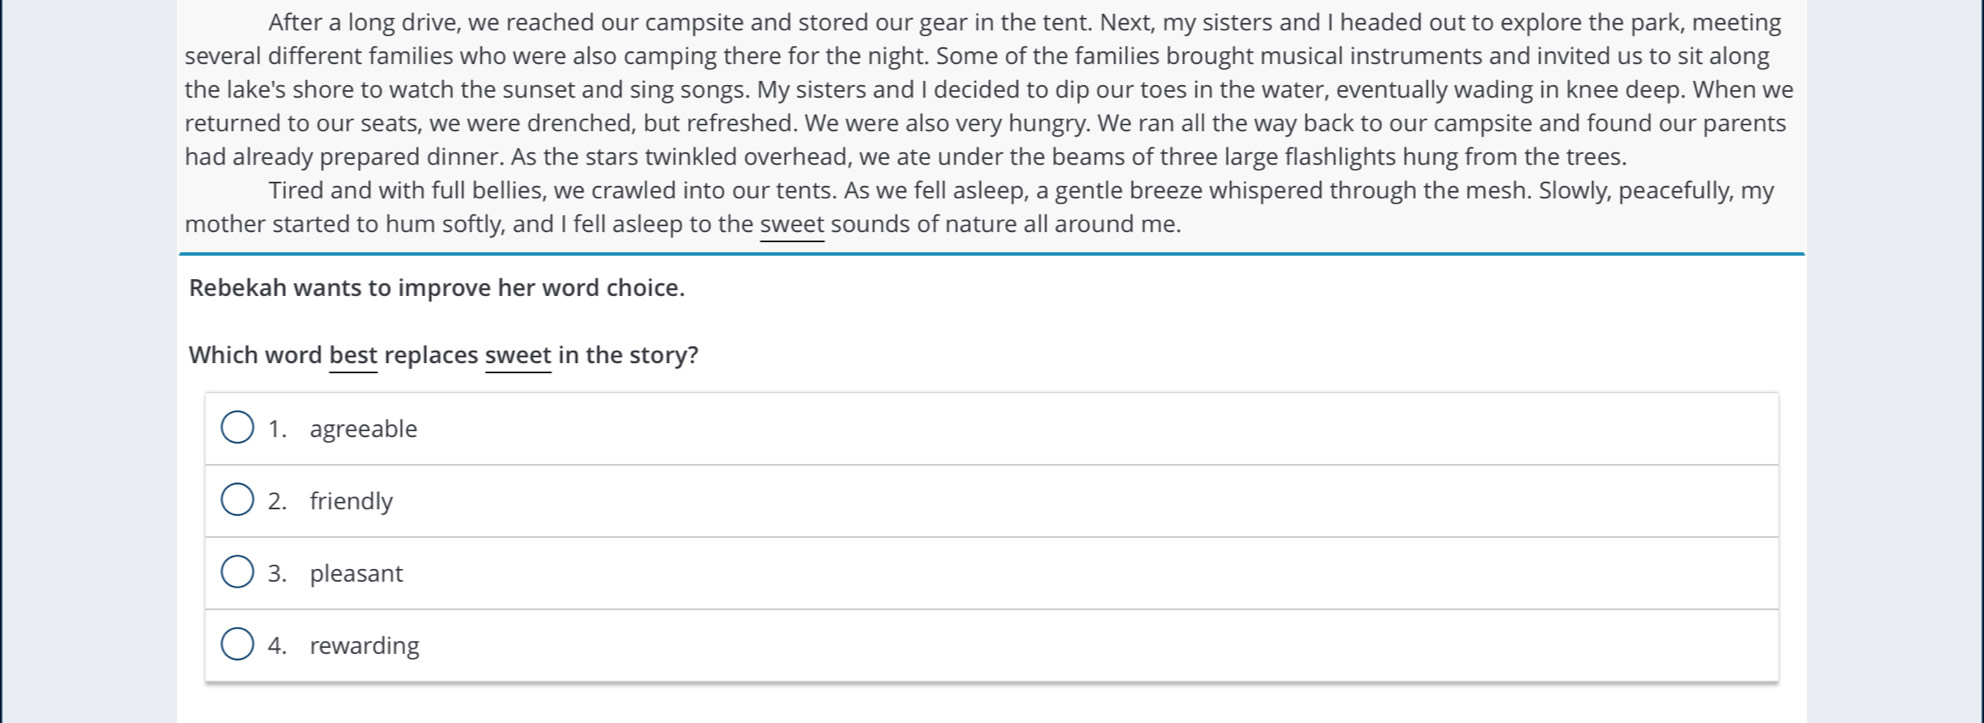The image size is (1984, 723).
Task: Click the number '3.' label of third option
Action: pyautogui.click(x=277, y=574)
